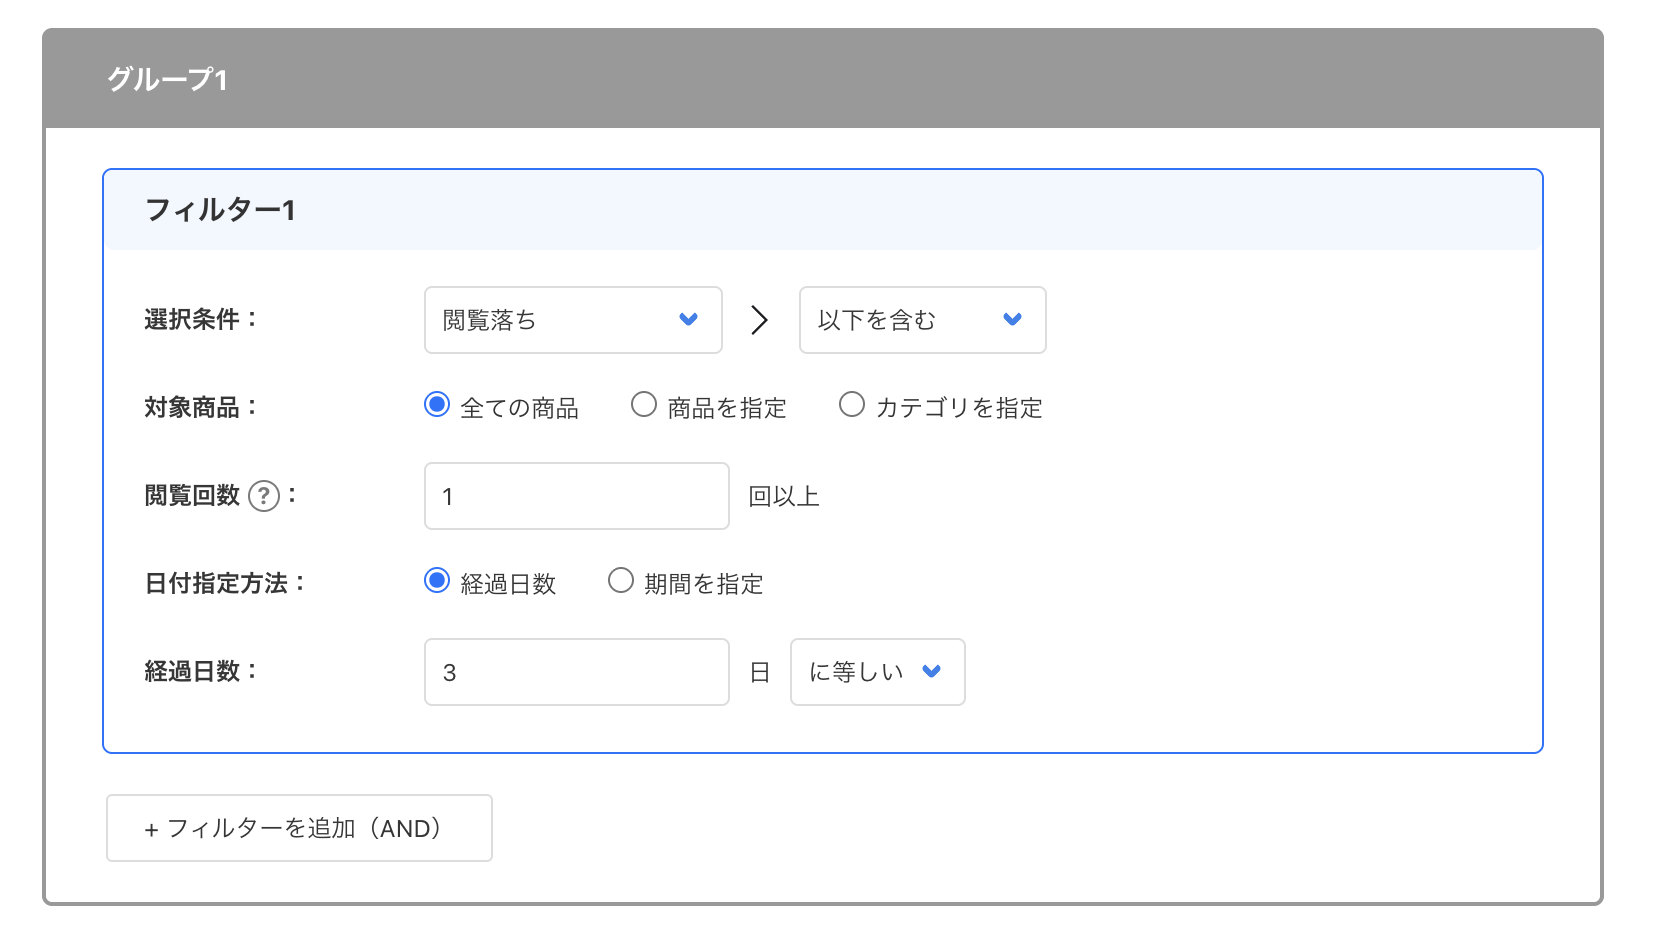
Task: Click the 閲覧回数 input field showing 1
Action: (x=575, y=495)
